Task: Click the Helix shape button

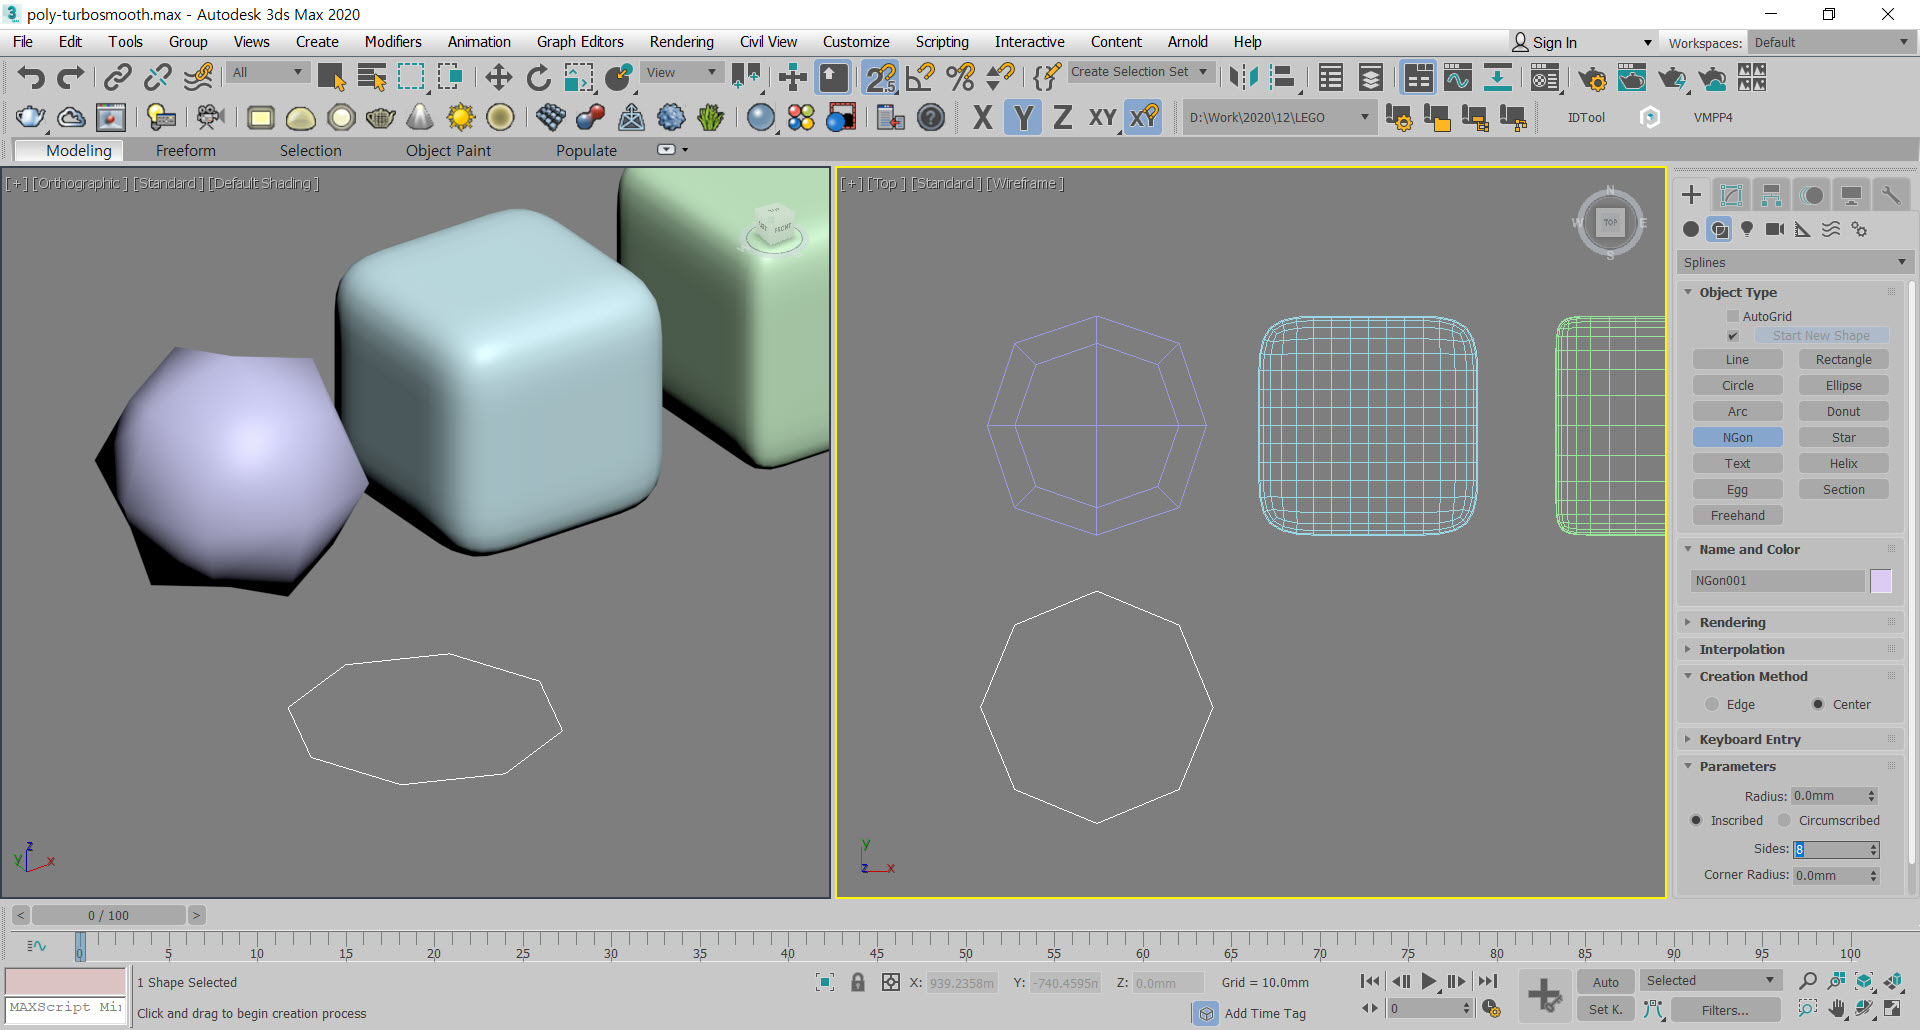Action: pos(1843,464)
